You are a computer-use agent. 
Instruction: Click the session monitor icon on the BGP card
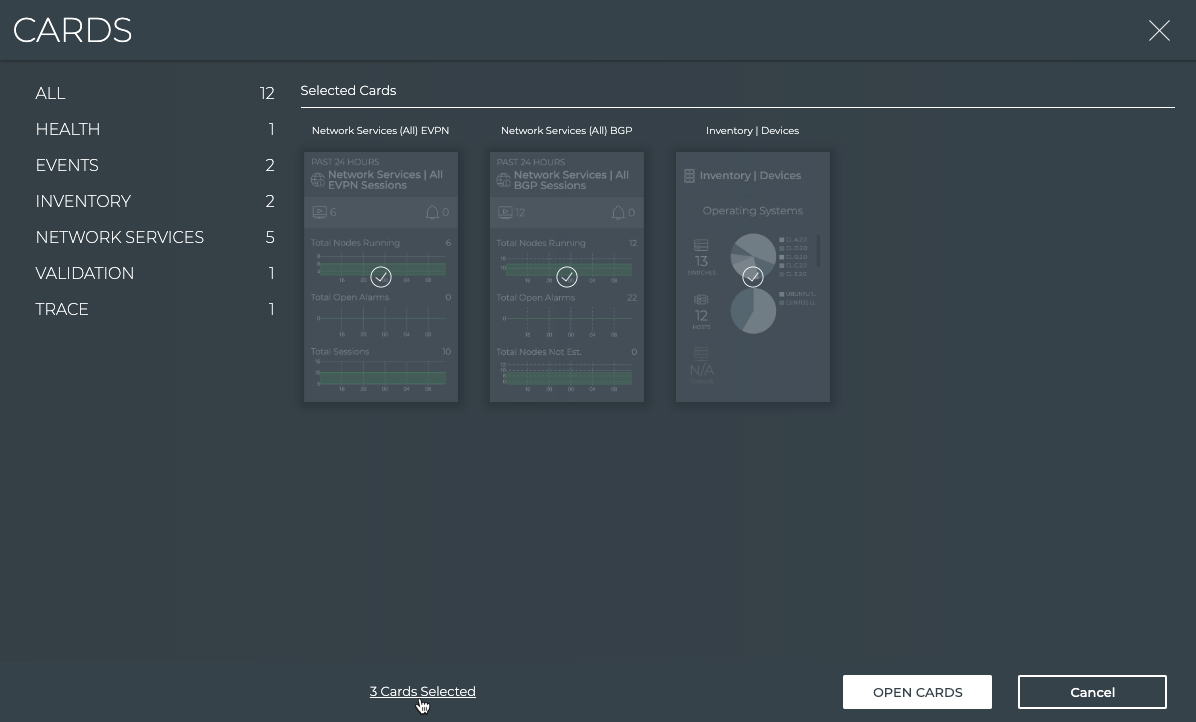505,212
